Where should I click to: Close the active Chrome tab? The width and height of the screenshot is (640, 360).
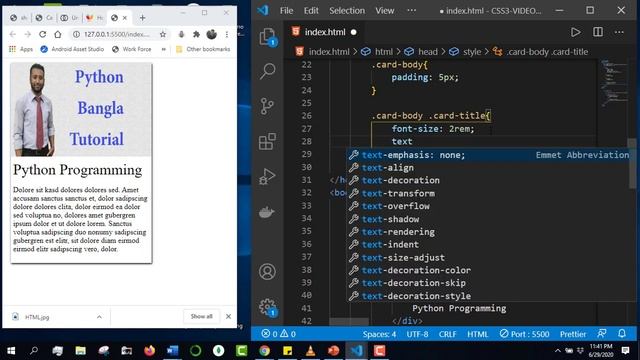pyautogui.click(x=125, y=18)
